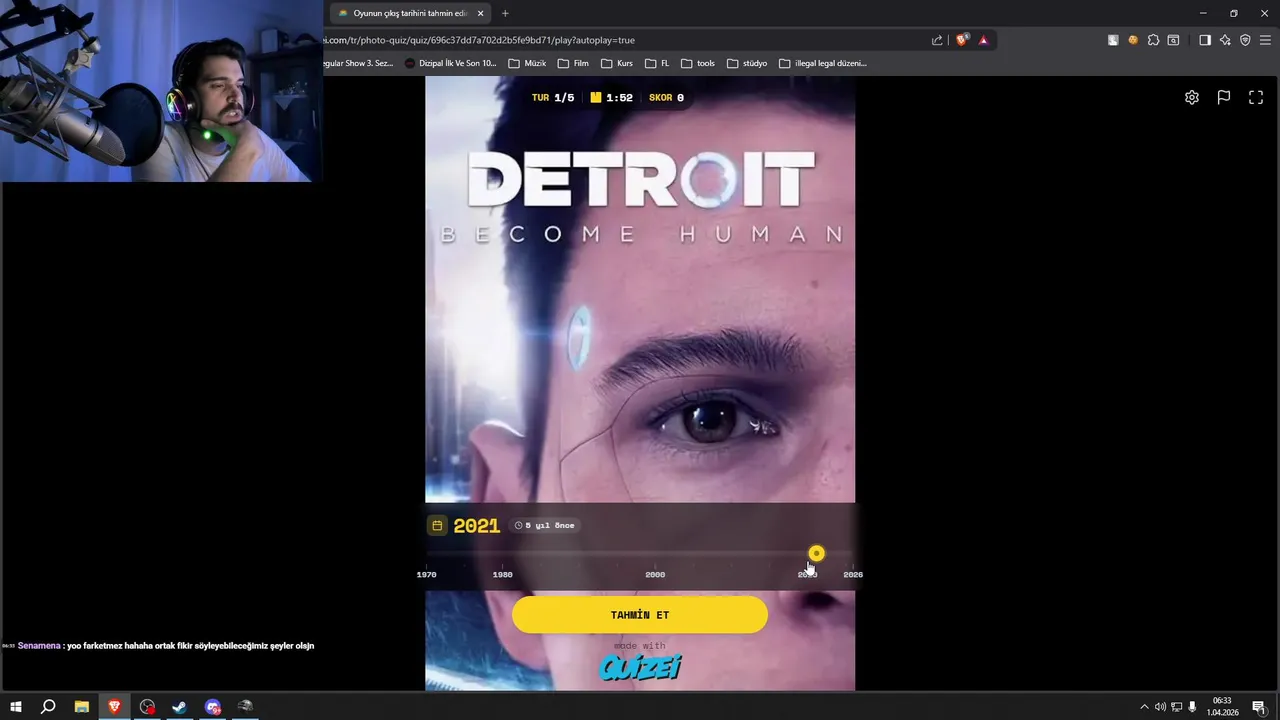The width and height of the screenshot is (1280, 720).
Task: Click the SKOR 0 score label
Action: [667, 97]
